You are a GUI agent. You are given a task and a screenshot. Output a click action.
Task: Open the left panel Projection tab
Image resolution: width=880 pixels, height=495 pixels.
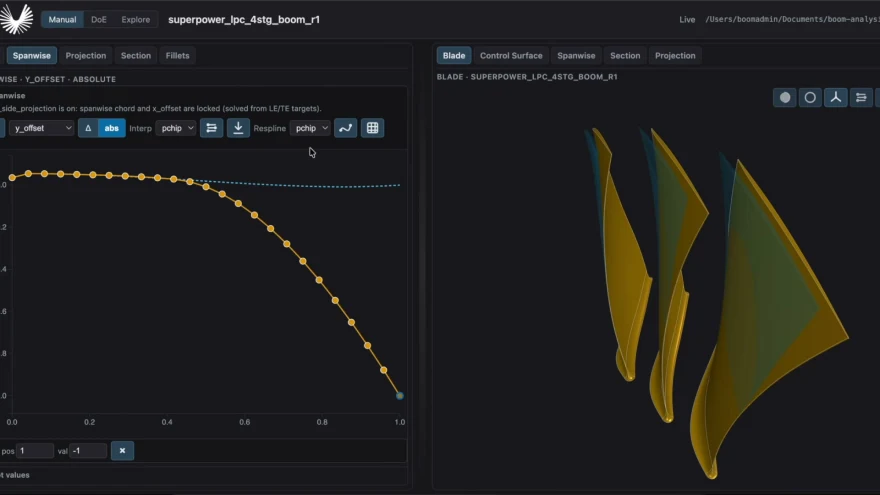click(86, 56)
